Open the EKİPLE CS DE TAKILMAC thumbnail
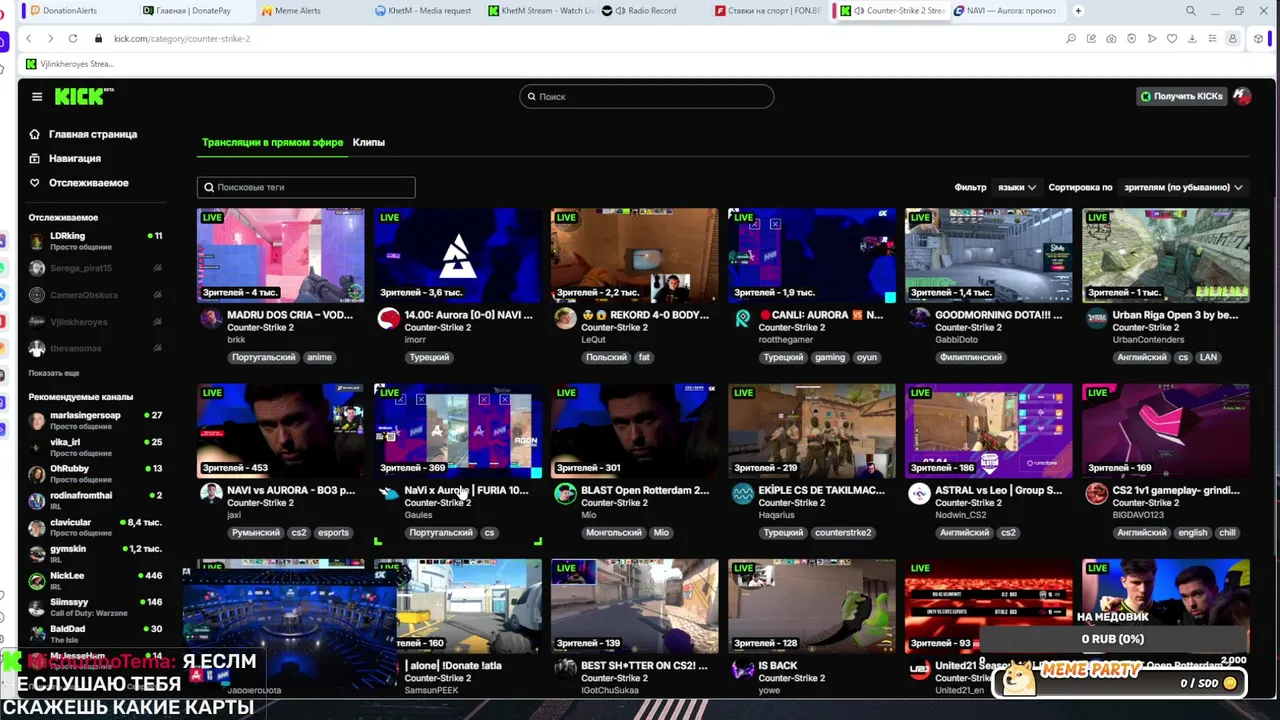This screenshot has height=720, width=1280. tap(811, 430)
